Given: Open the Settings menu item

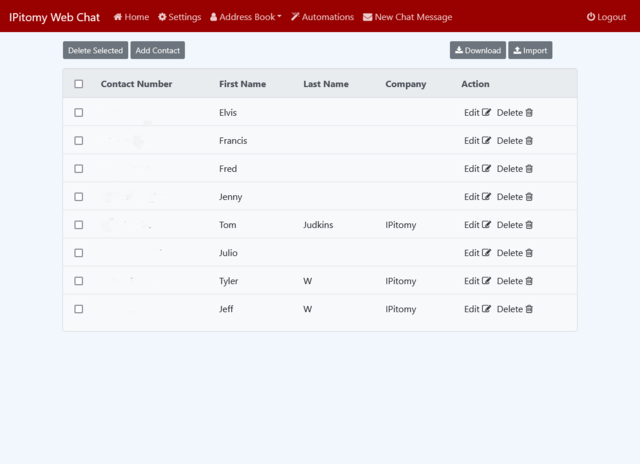Looking at the screenshot, I should pyautogui.click(x=180, y=17).
